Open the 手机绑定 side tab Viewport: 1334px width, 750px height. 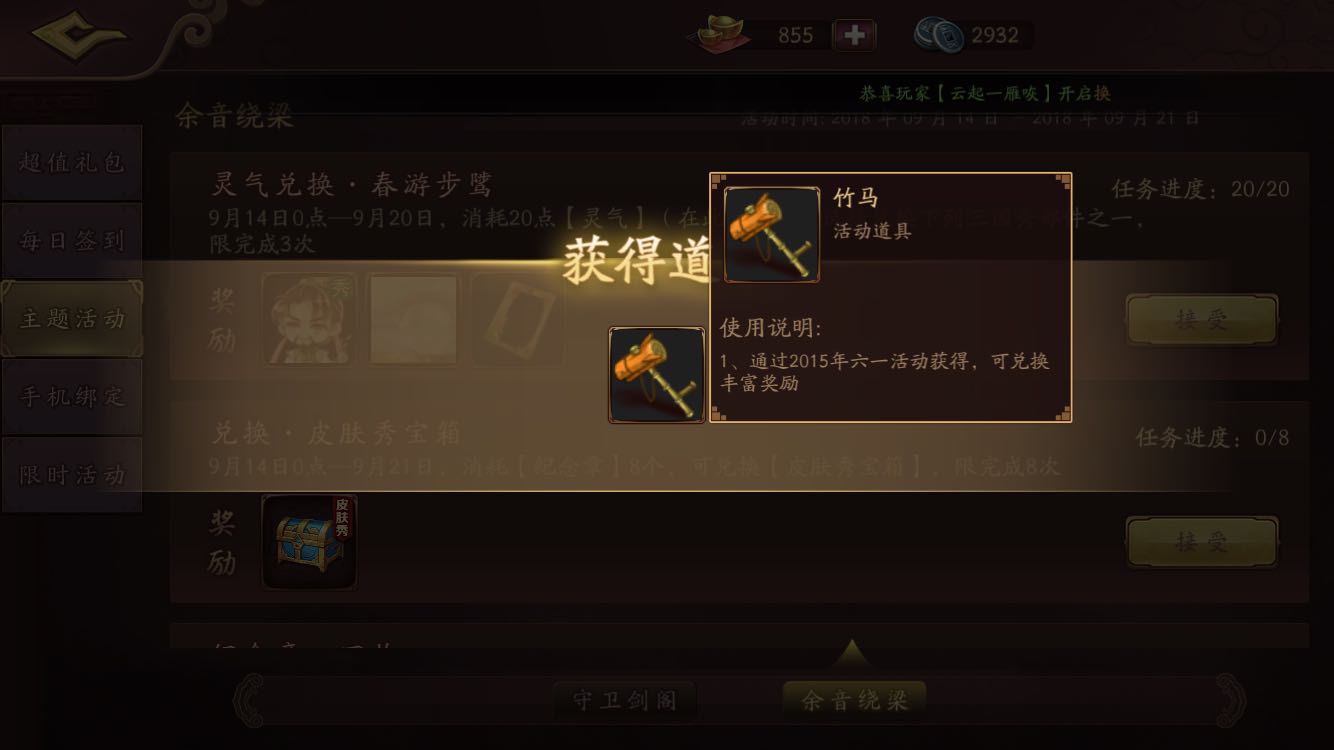[72, 396]
